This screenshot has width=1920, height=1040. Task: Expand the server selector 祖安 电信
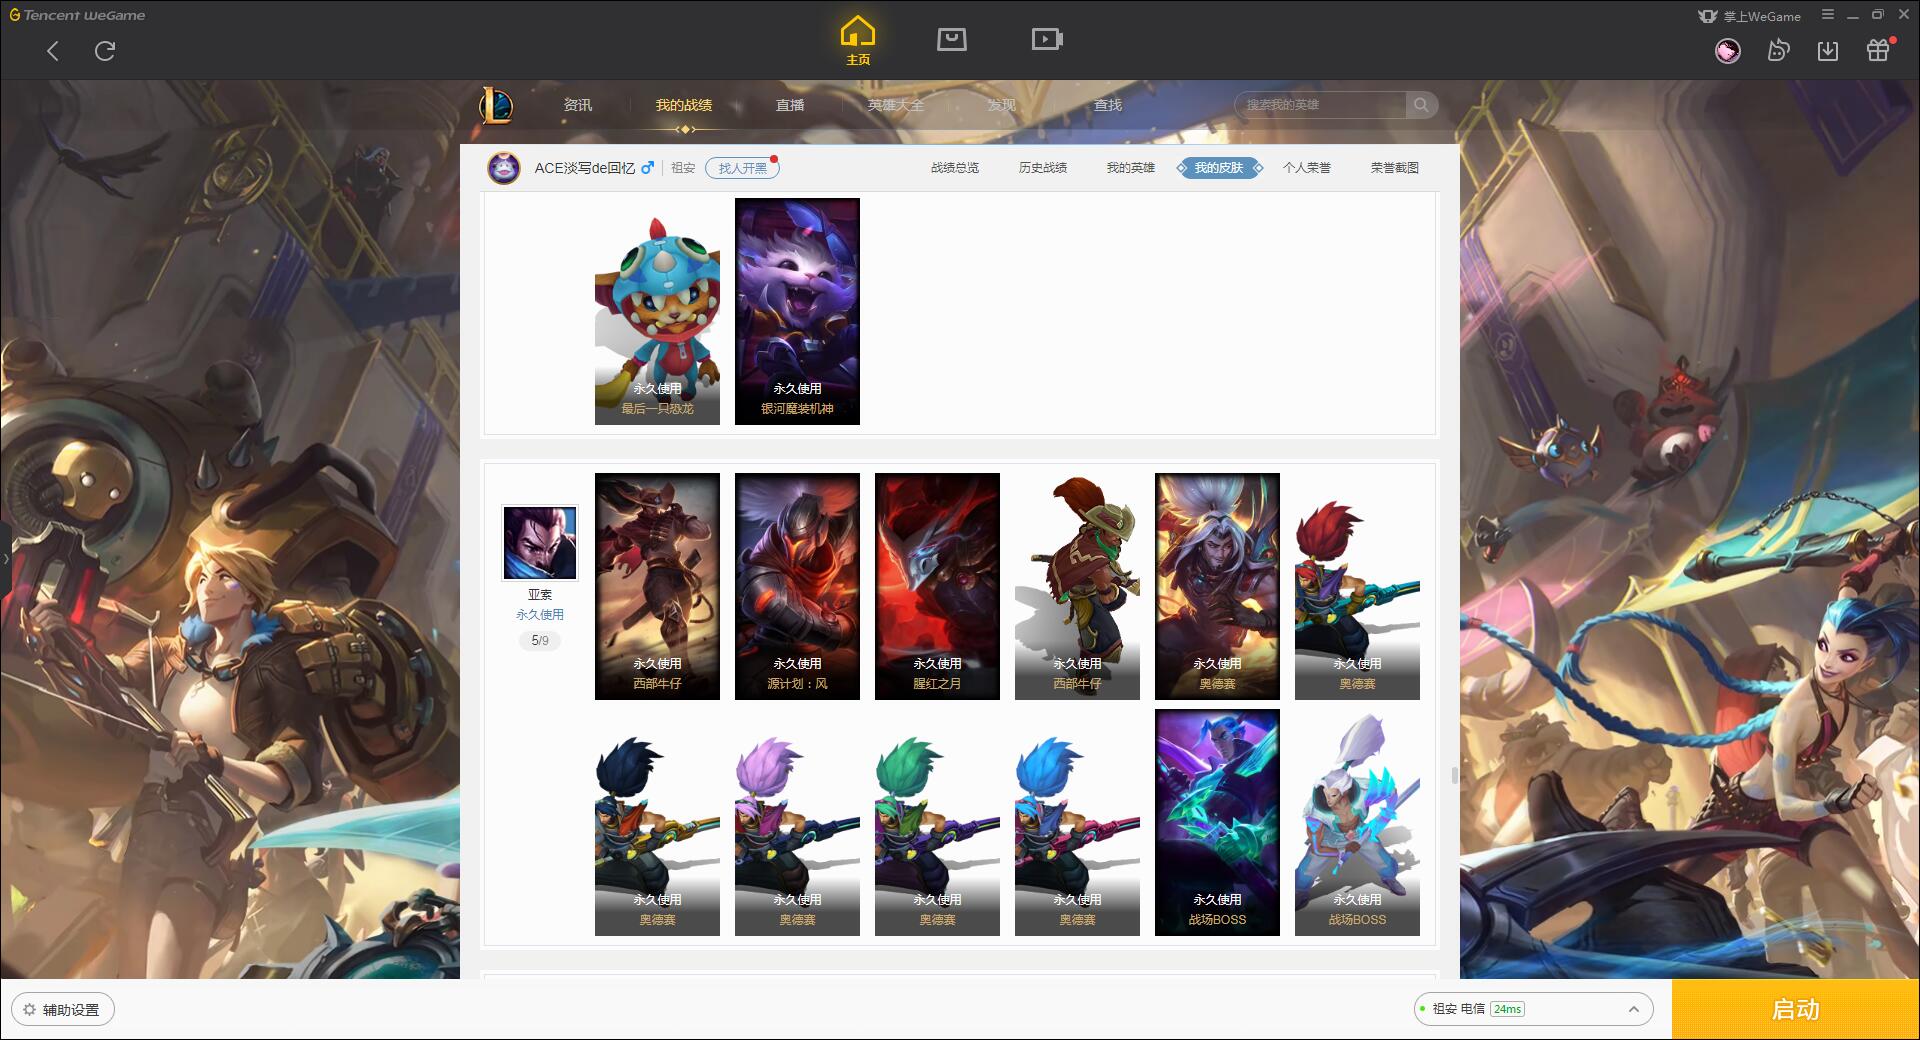(x=1533, y=1009)
